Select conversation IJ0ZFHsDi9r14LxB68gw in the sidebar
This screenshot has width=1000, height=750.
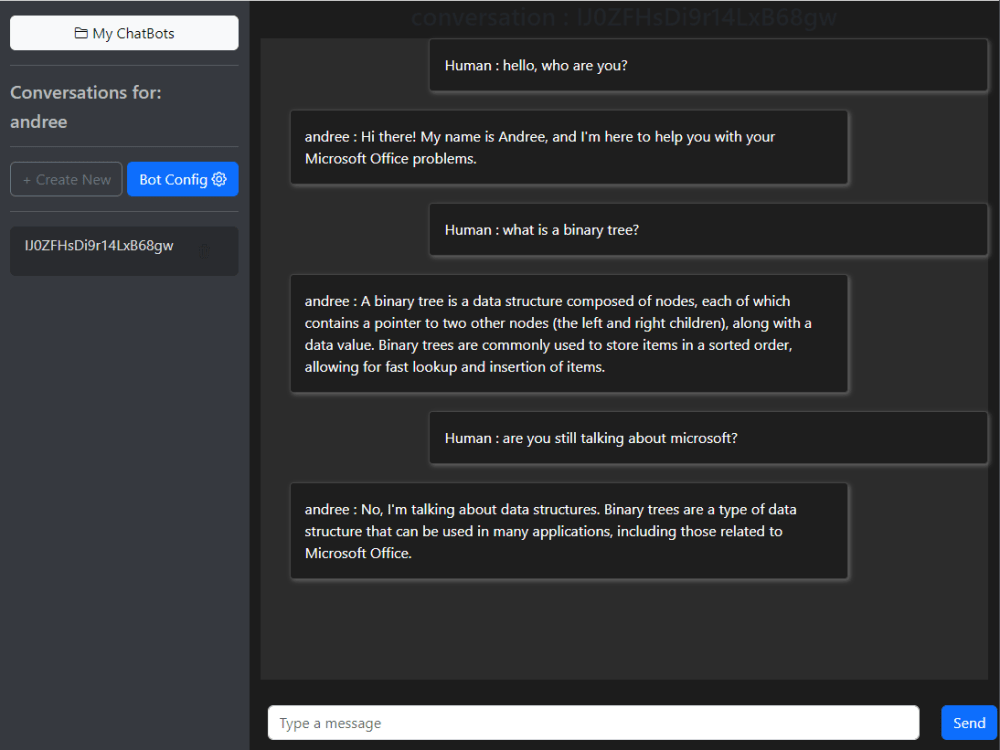pos(124,251)
